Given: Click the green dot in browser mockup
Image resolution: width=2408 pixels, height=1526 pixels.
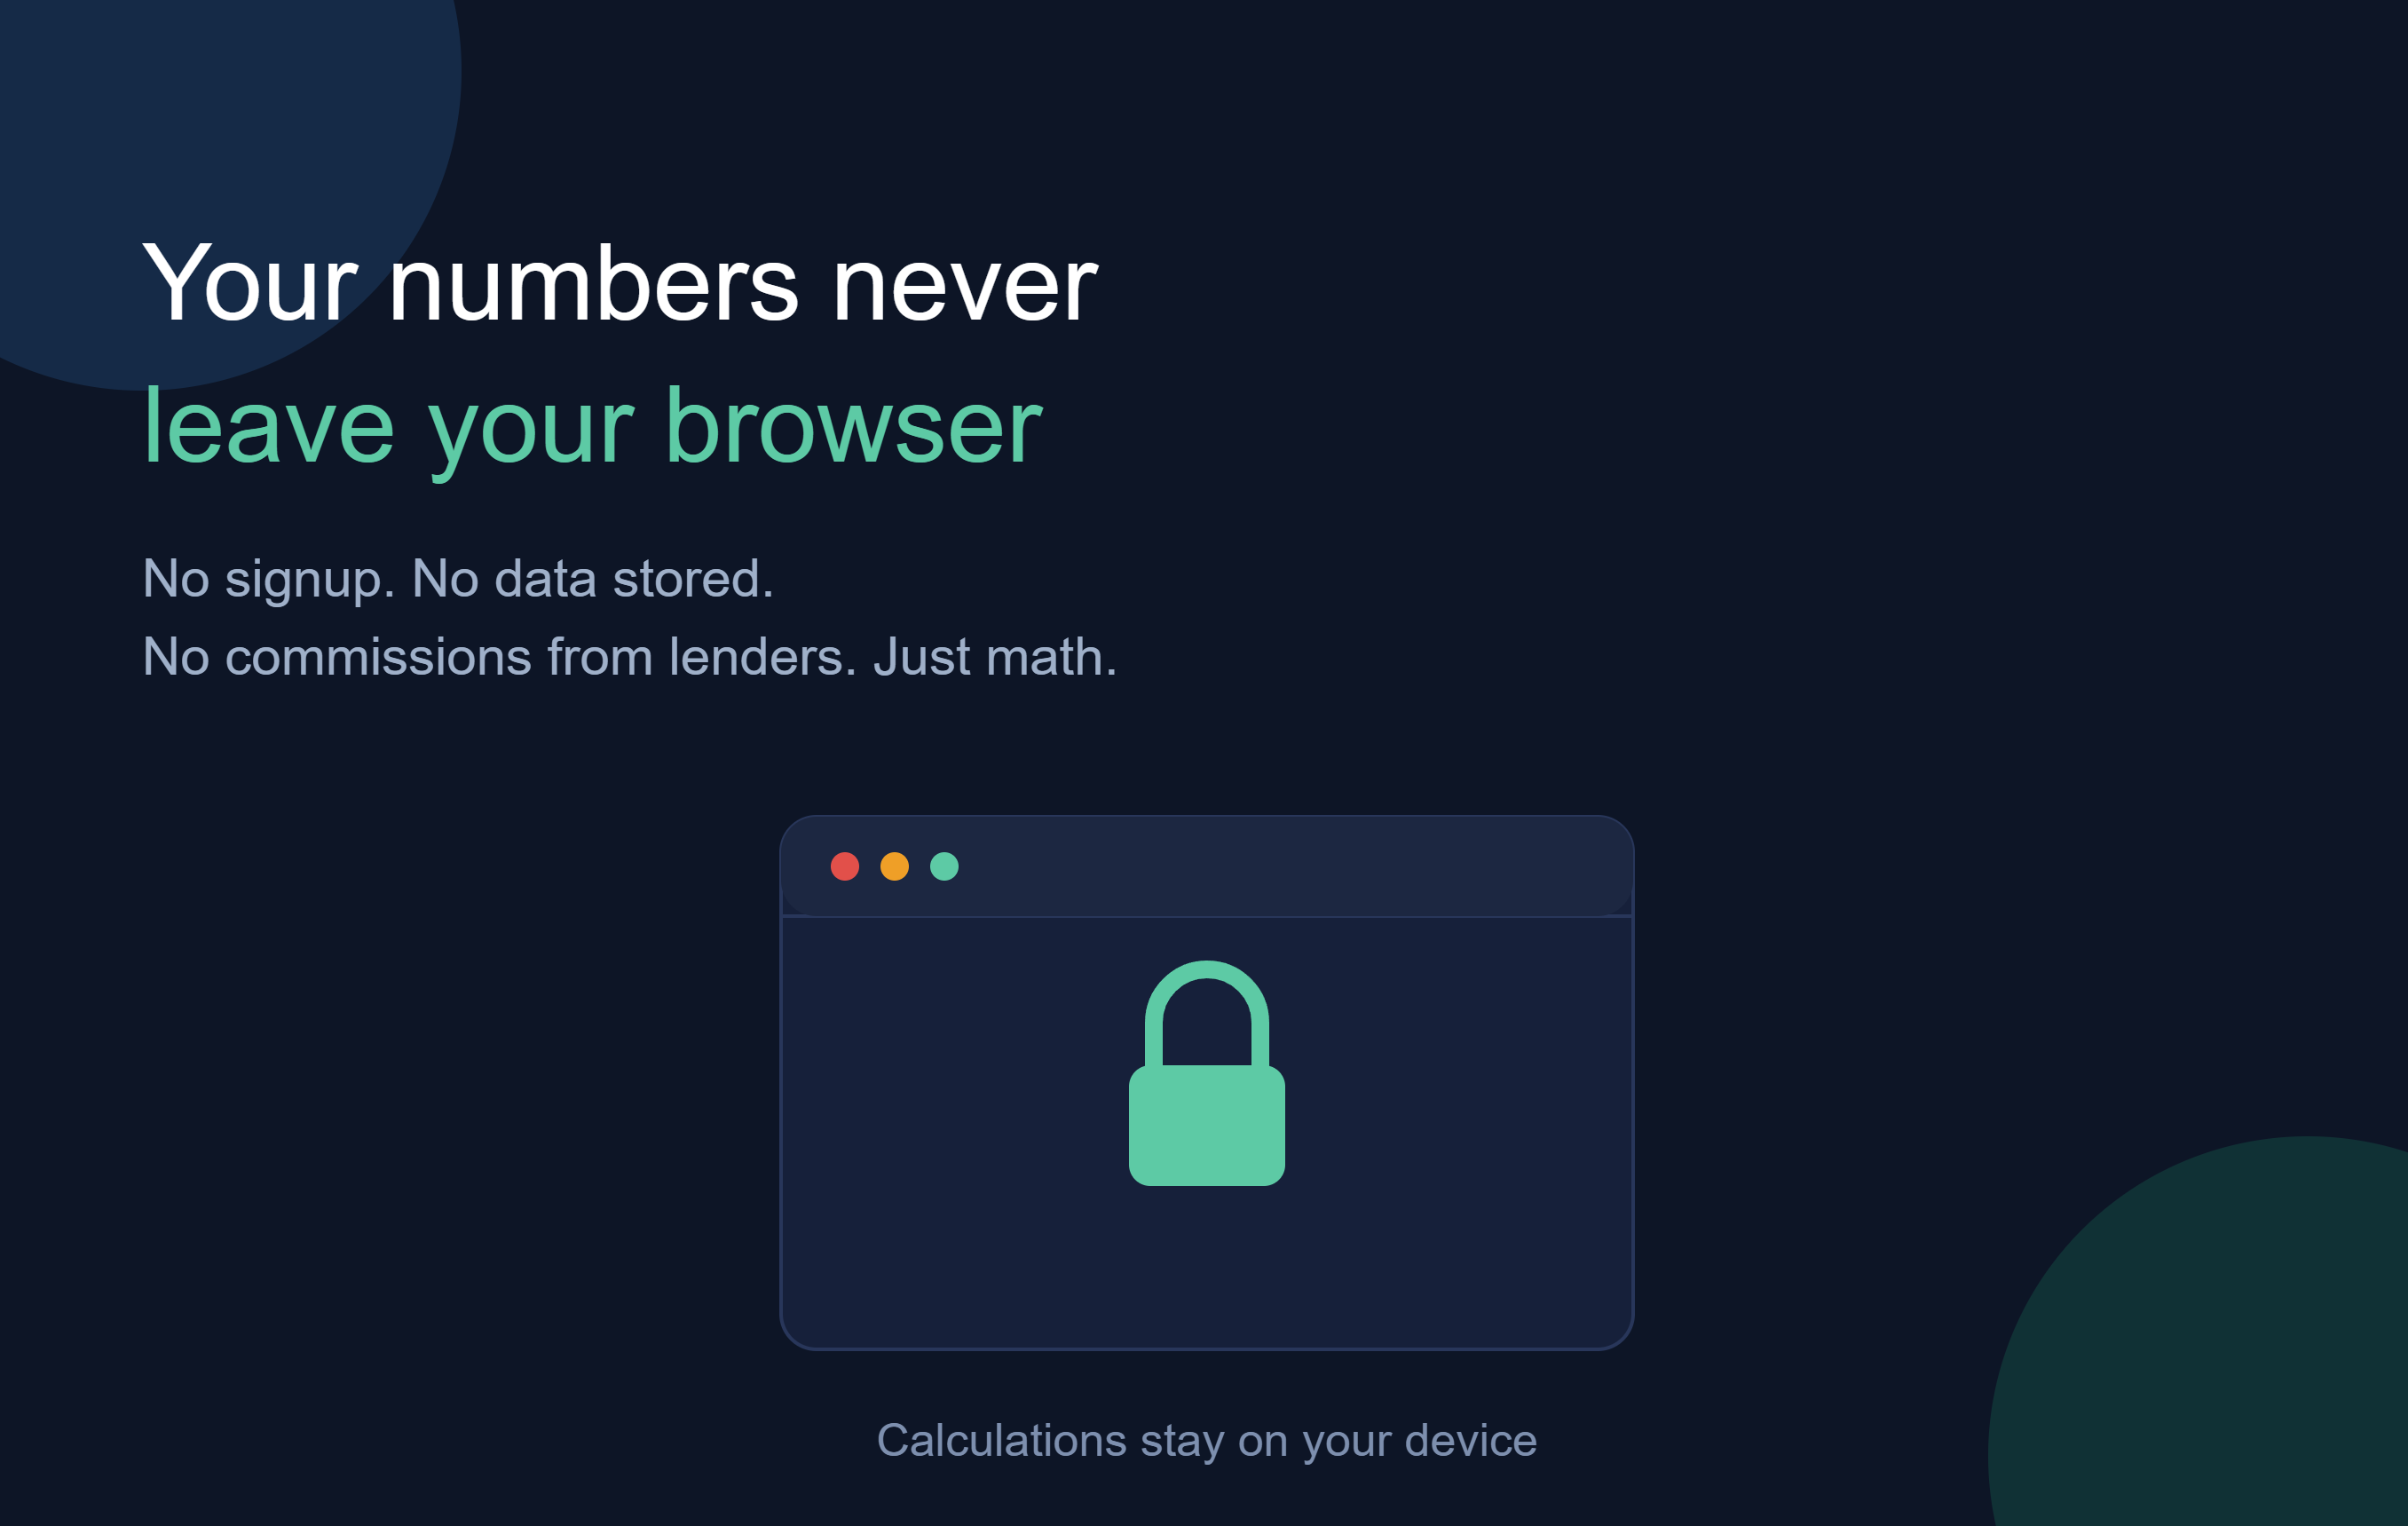Looking at the screenshot, I should pos(944,866).
